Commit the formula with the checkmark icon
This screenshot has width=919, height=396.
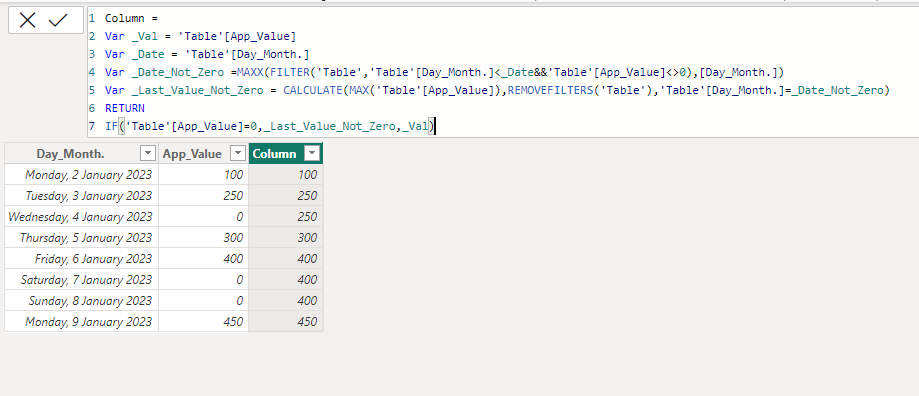pyautogui.click(x=58, y=21)
